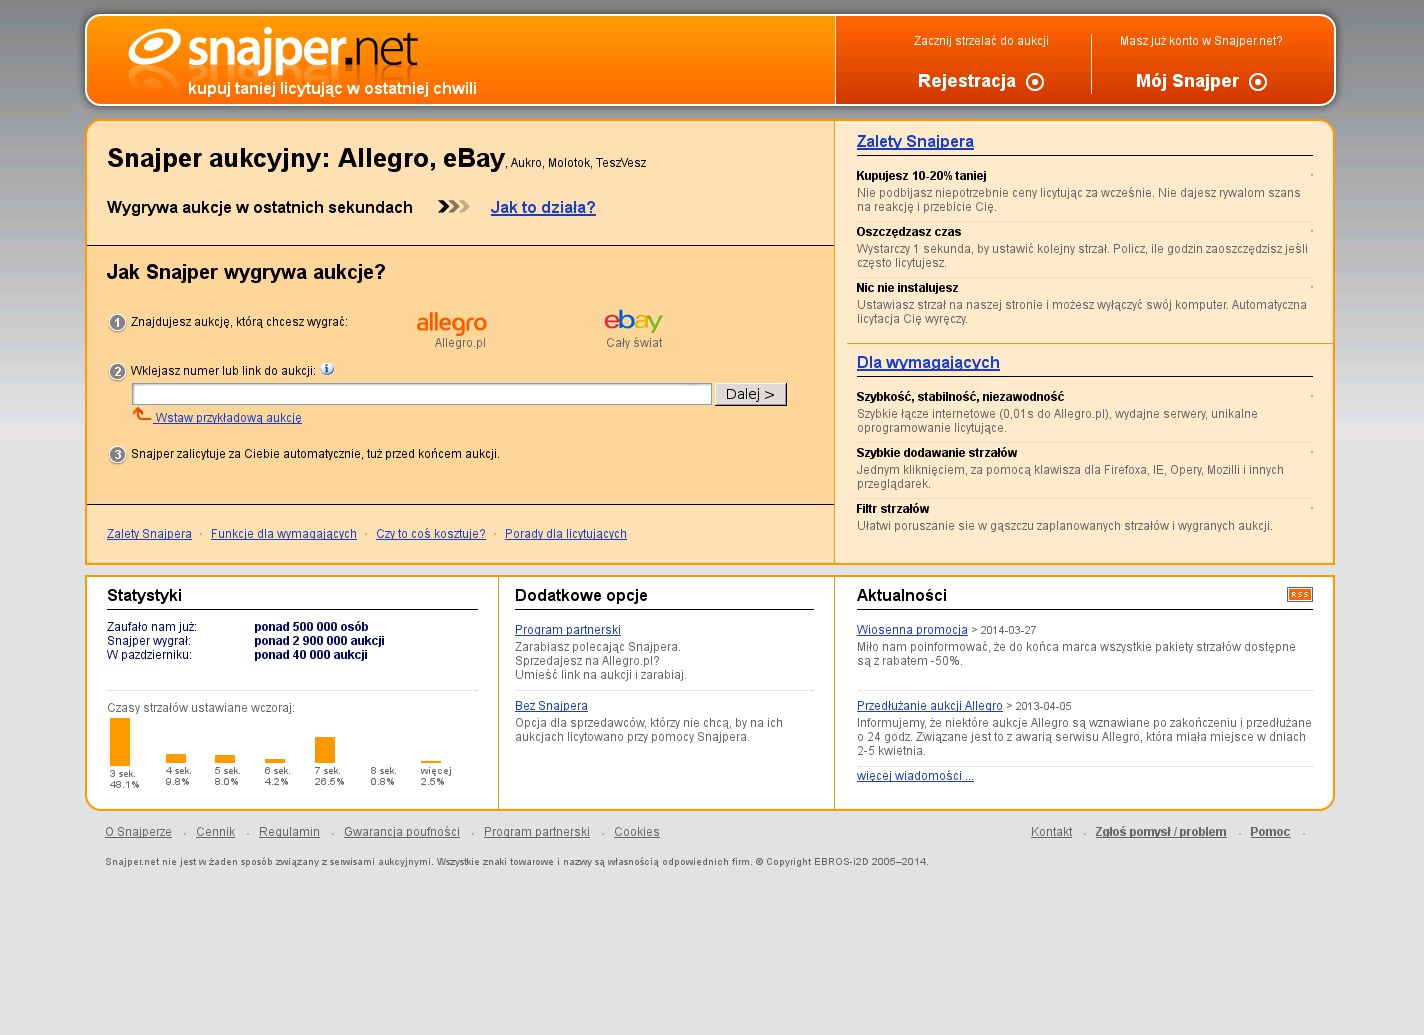Image resolution: width=1424 pixels, height=1035 pixels.
Task: Click the auction number input field
Action: [x=422, y=394]
